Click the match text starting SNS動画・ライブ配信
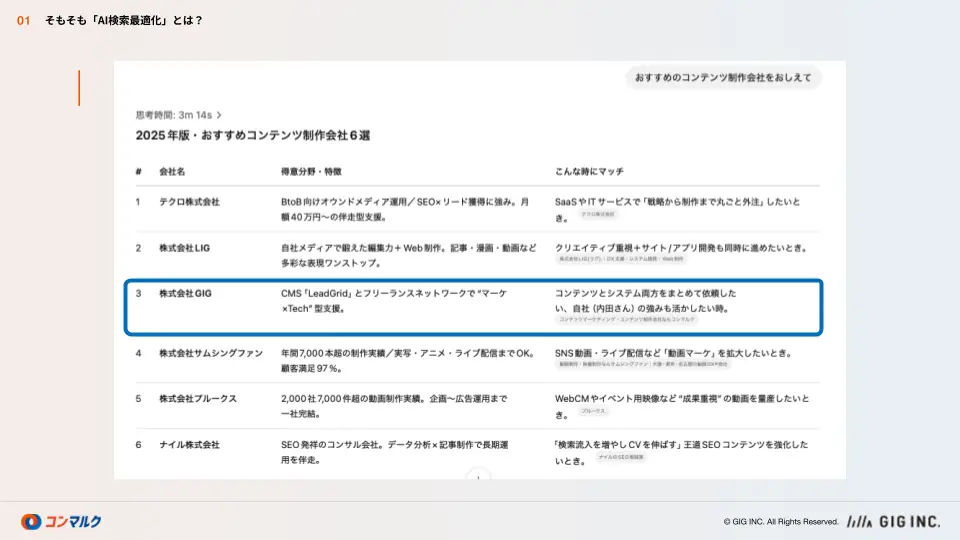The image size is (960, 540). coord(674,353)
